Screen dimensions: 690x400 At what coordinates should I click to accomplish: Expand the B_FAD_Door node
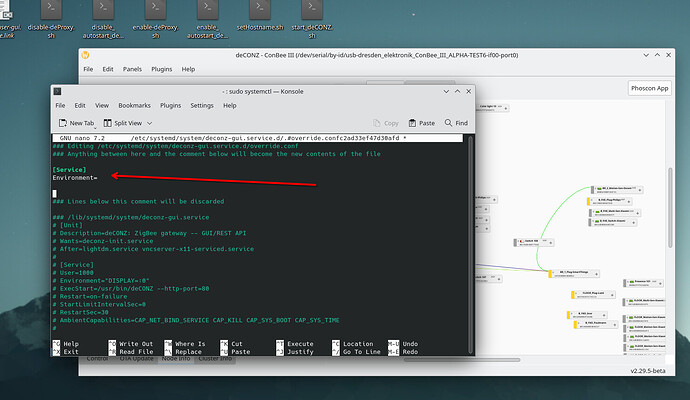click(x=604, y=315)
